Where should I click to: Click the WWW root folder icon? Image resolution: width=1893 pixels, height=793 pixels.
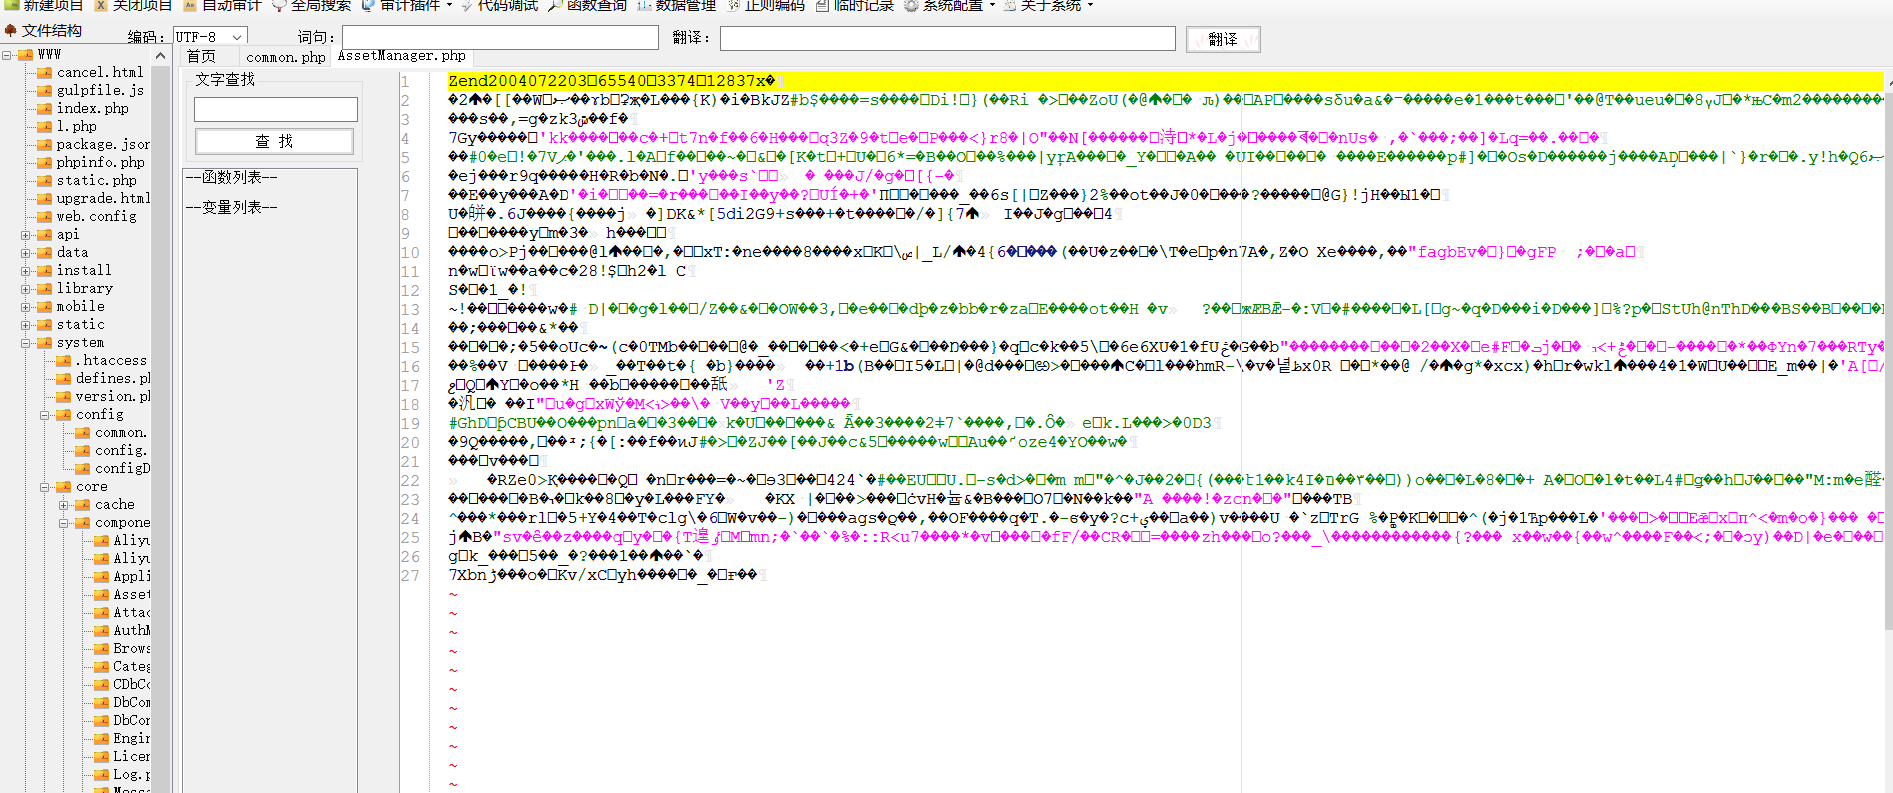(x=27, y=55)
